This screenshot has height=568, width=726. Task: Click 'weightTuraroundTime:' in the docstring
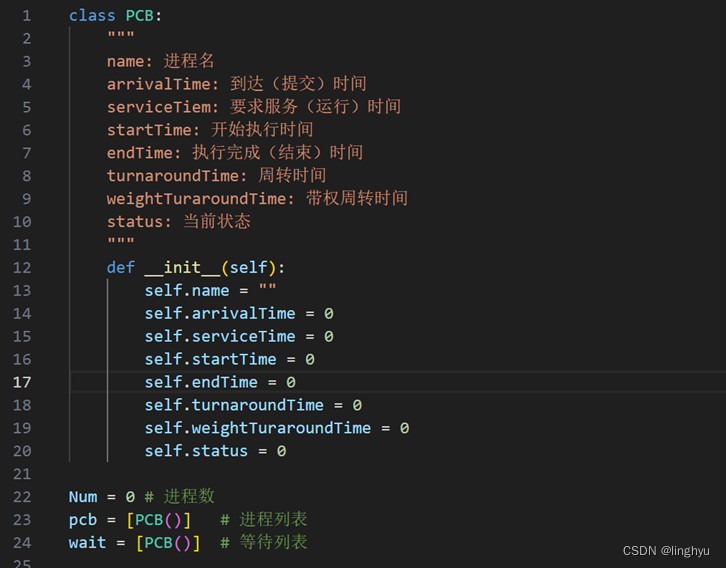[x=201, y=199]
